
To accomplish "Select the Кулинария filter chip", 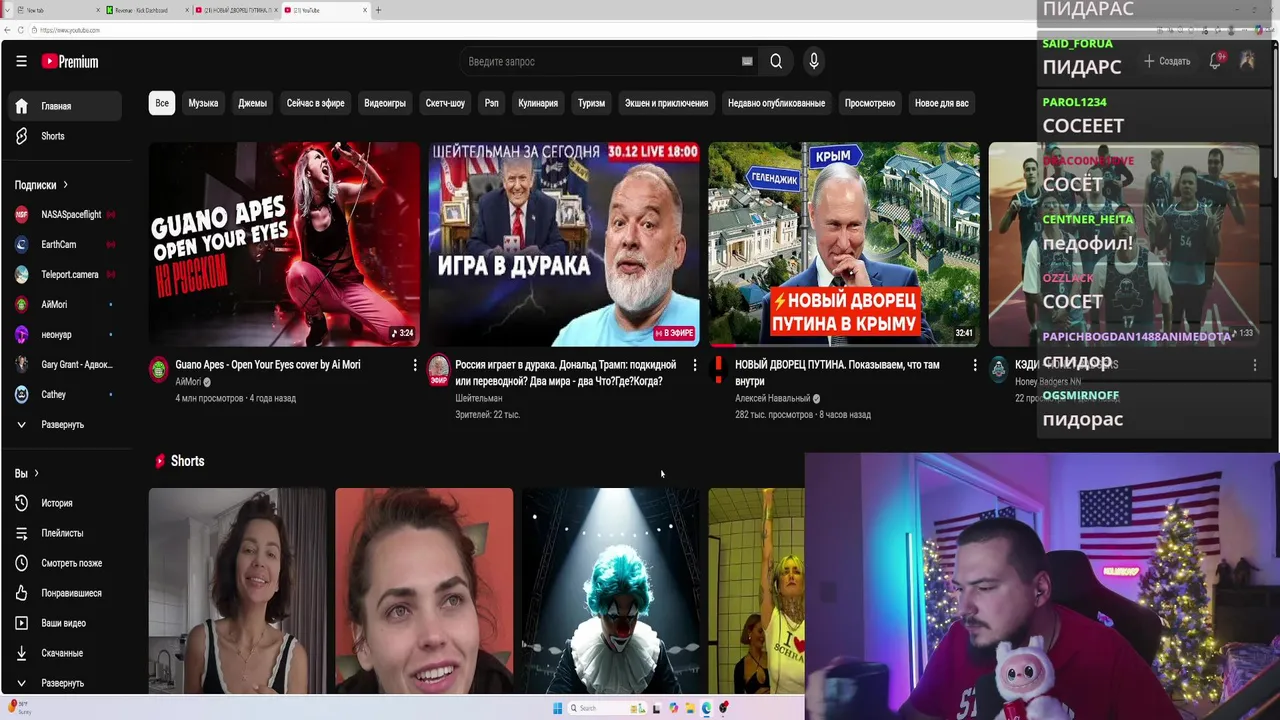I will point(538,103).
